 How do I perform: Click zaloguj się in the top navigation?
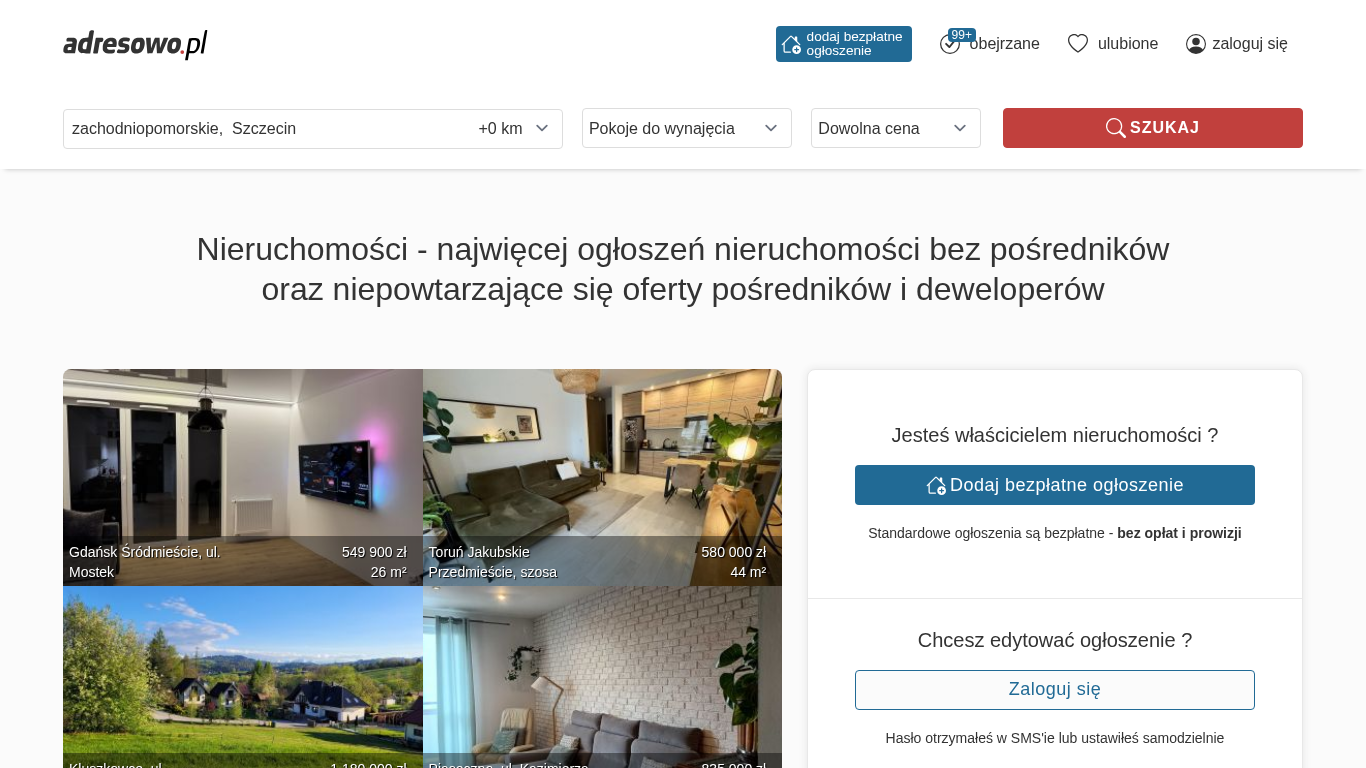point(1250,44)
